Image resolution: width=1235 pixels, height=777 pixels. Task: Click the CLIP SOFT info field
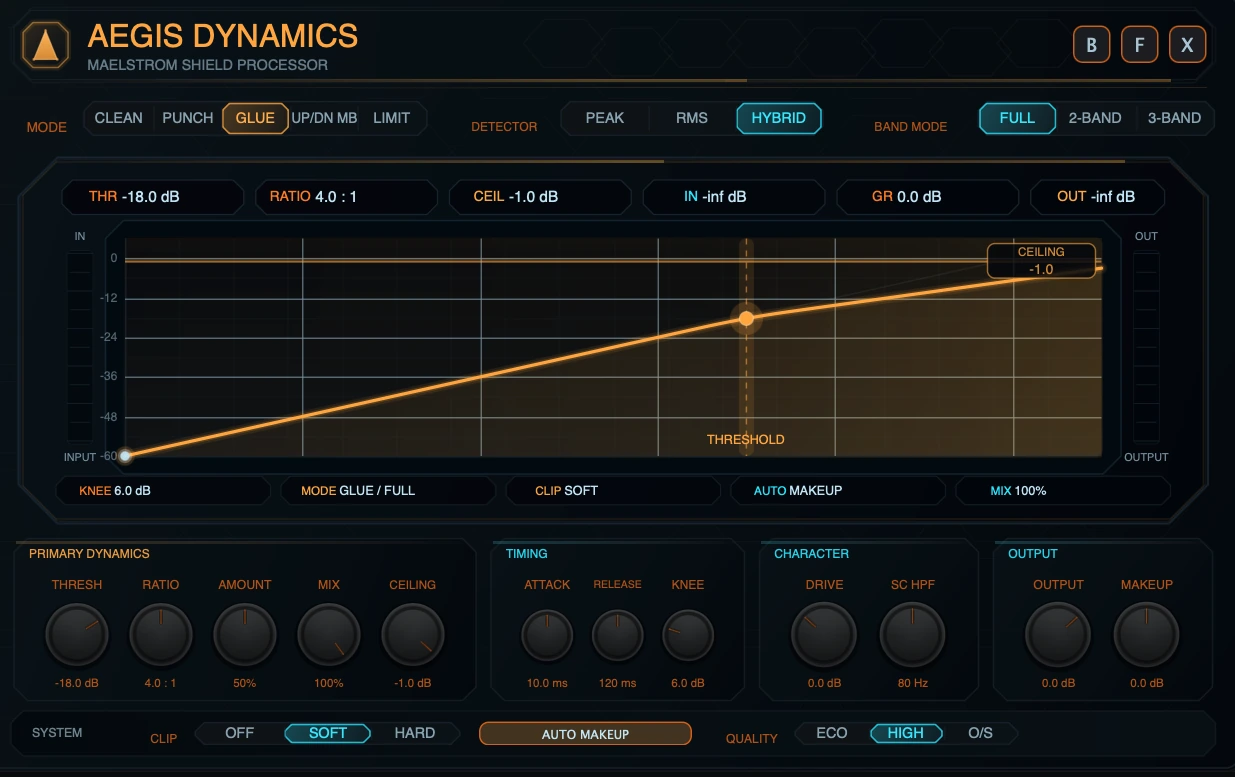[613, 491]
